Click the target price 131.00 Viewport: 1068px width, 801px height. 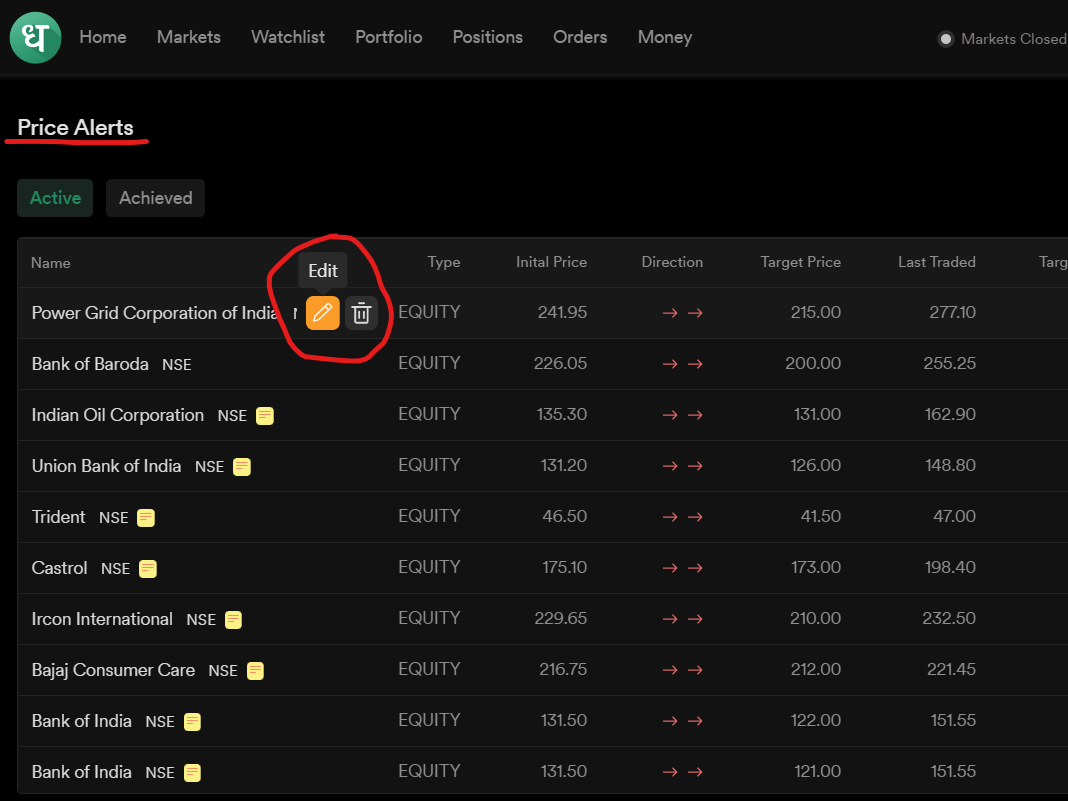coord(817,414)
